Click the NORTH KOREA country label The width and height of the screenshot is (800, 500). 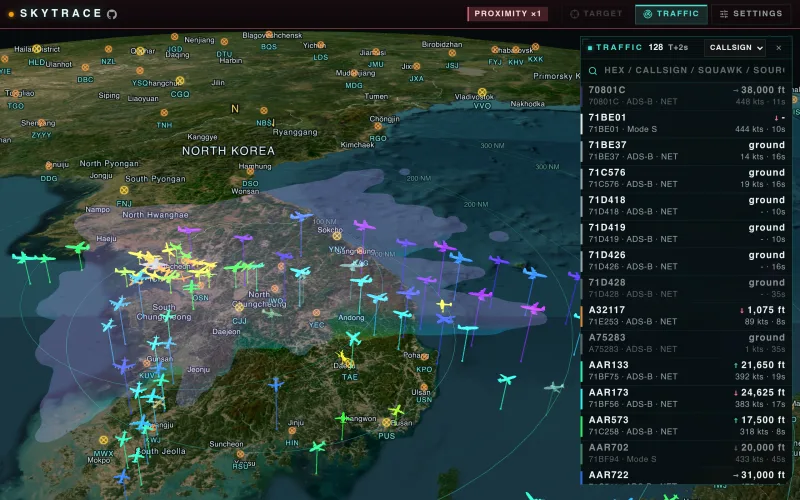click(229, 151)
